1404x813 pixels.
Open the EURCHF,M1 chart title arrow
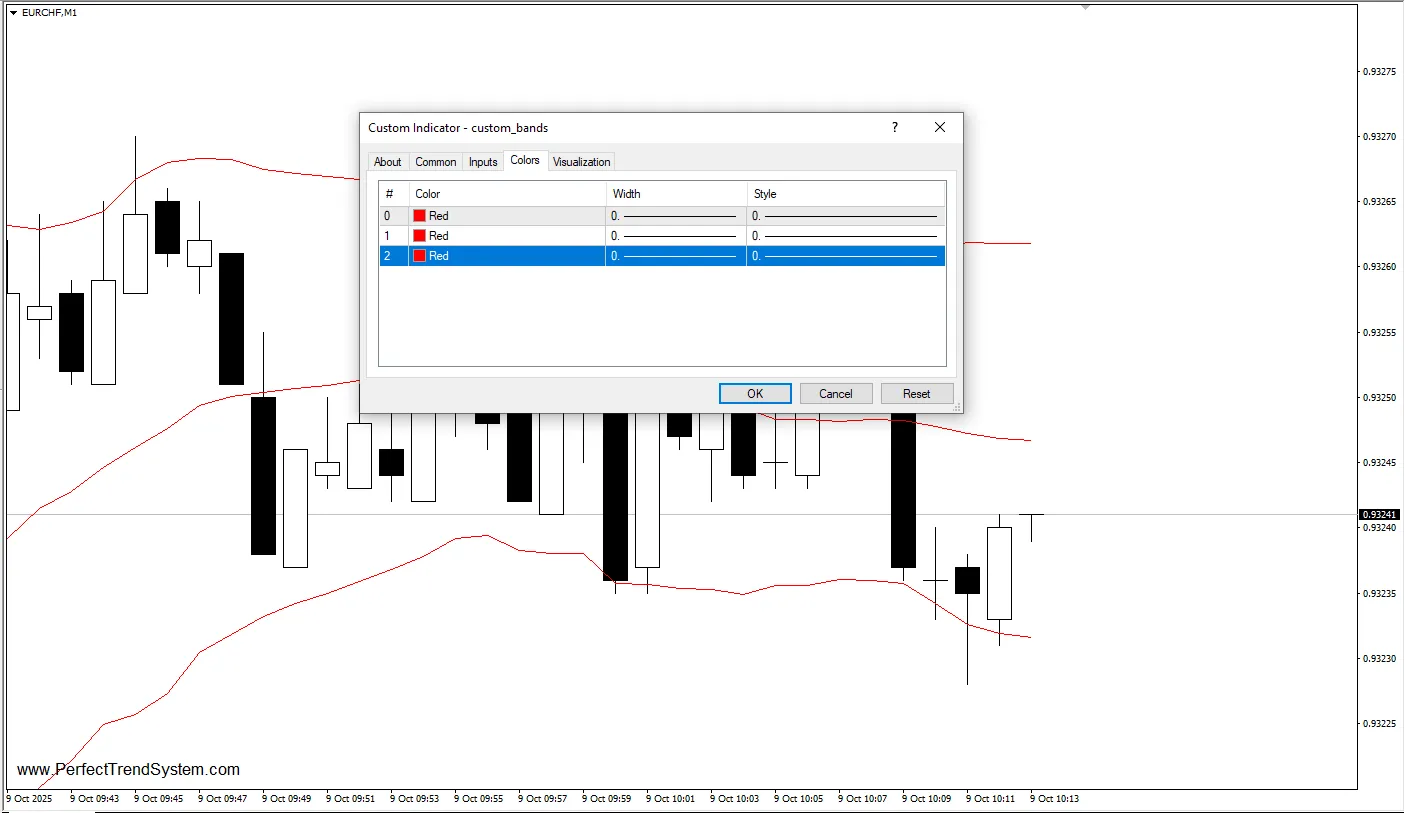click(x=13, y=12)
